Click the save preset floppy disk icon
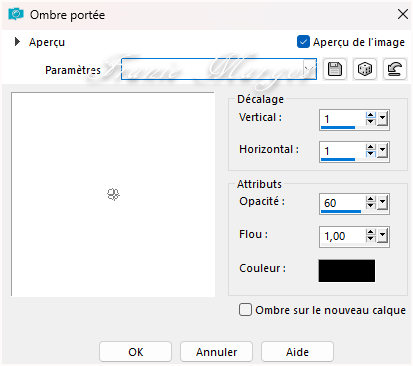Viewport: 413px width, 366px height. pyautogui.click(x=335, y=69)
